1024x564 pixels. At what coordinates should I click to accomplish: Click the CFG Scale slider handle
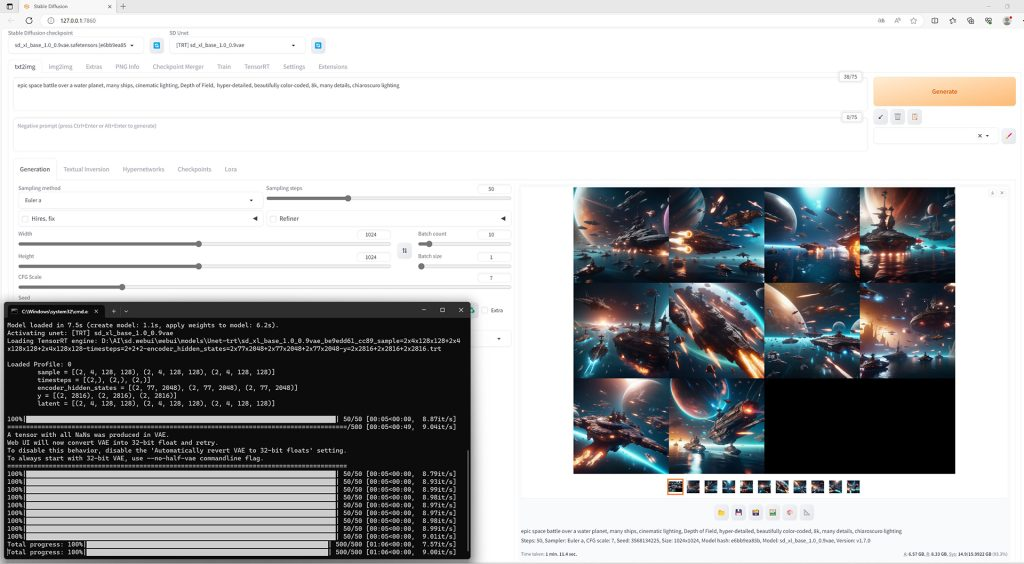122,287
